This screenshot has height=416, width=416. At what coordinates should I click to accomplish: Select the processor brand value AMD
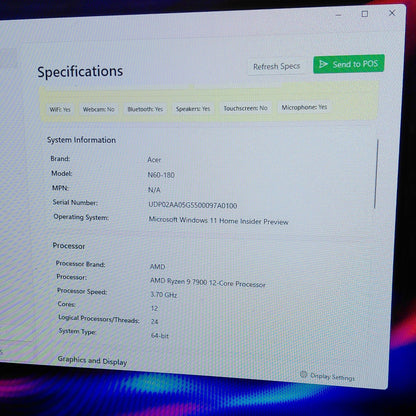click(157, 266)
